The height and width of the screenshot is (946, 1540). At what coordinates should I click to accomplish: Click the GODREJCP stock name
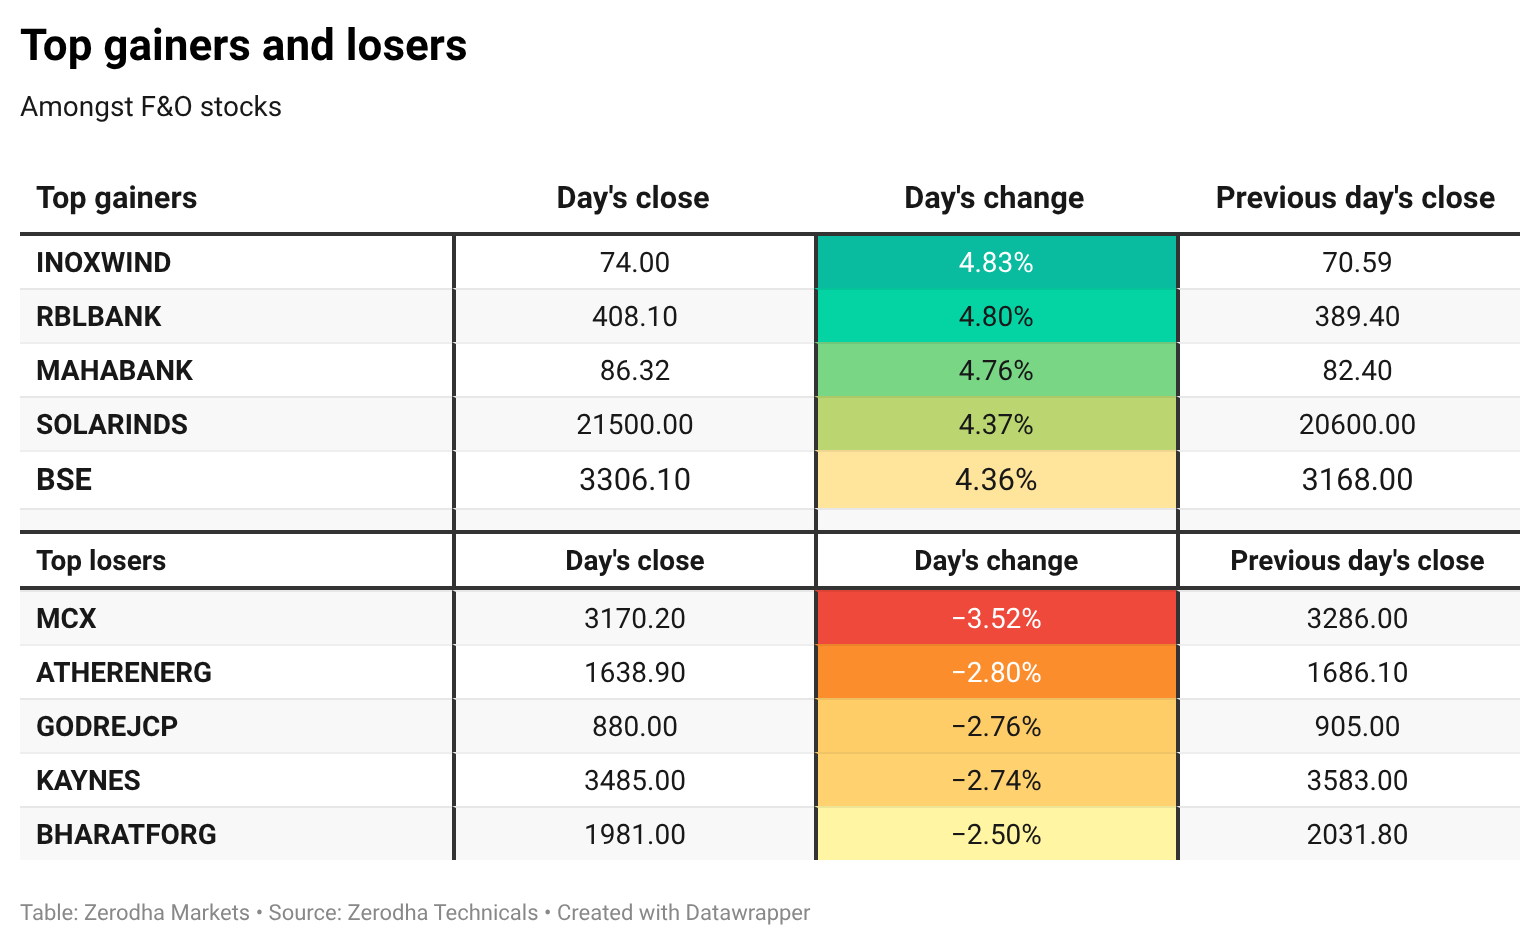[107, 726]
